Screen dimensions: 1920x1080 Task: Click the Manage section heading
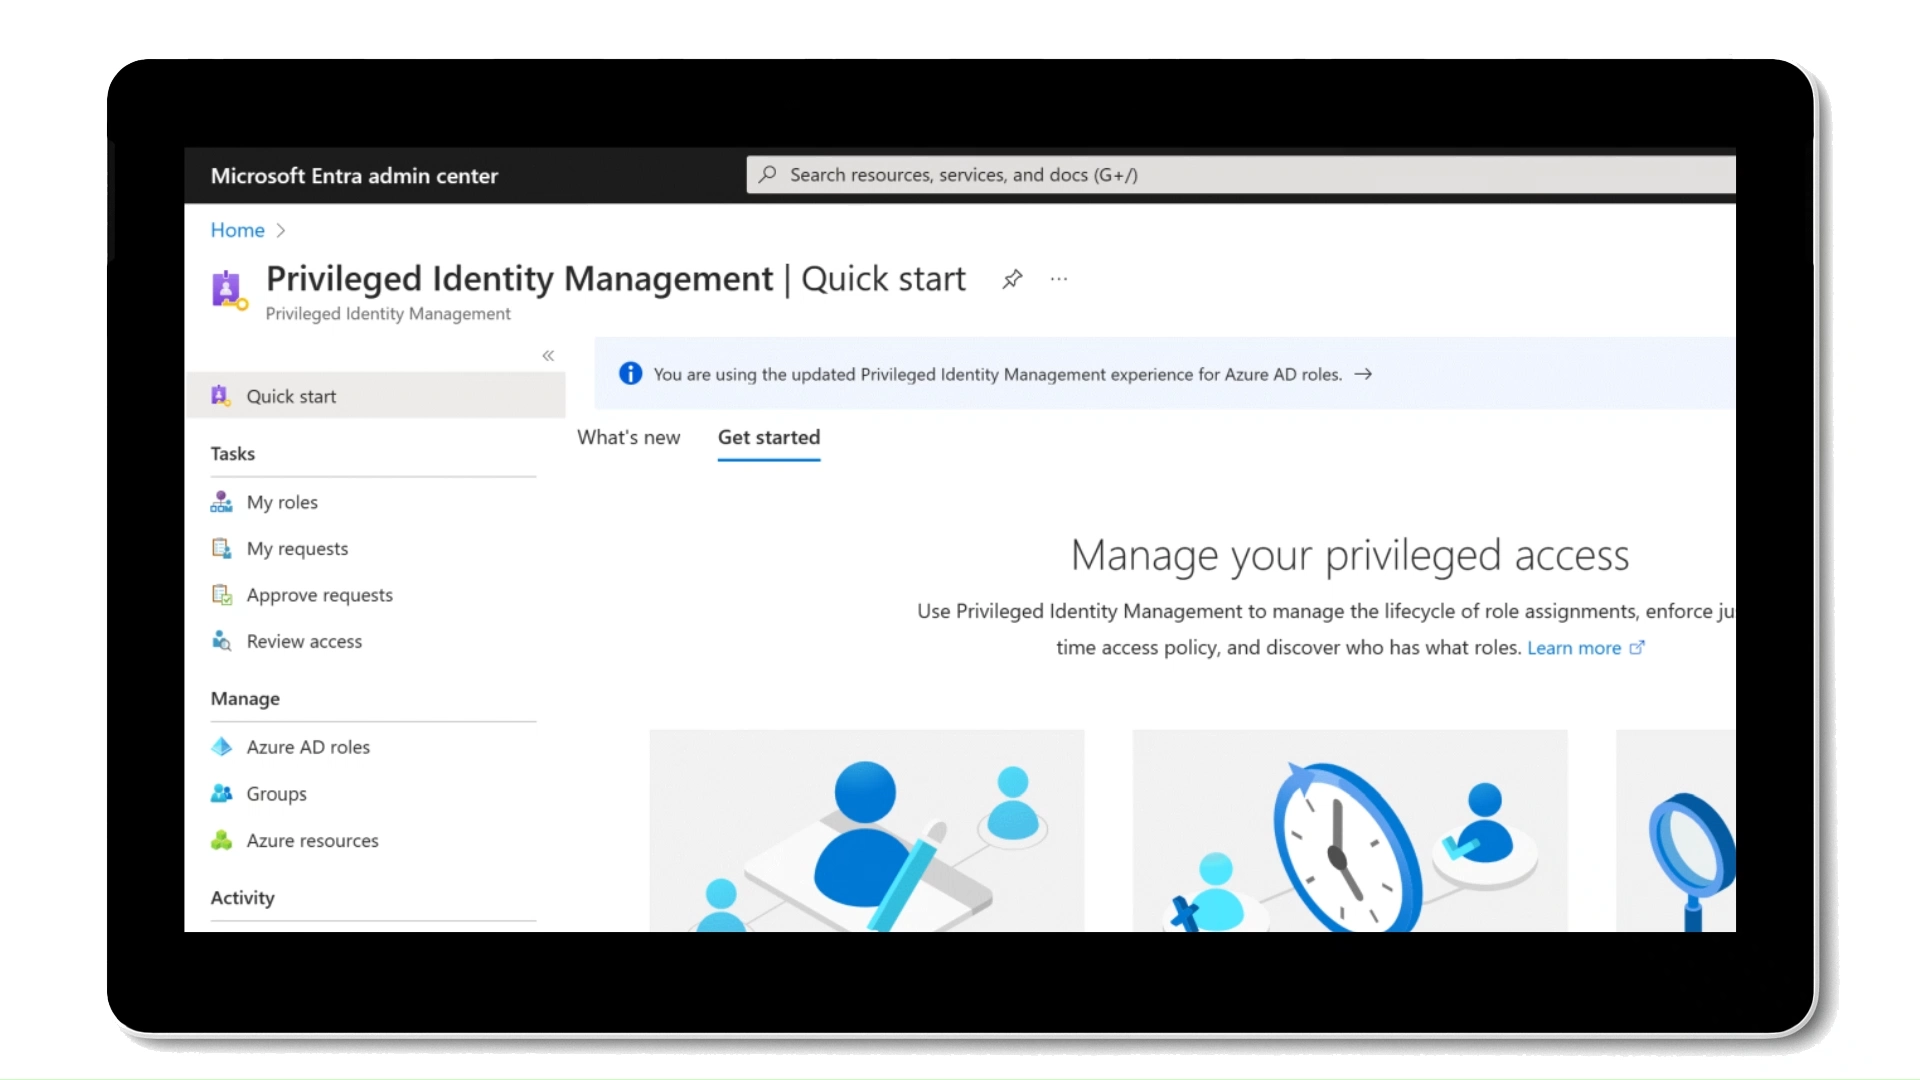245,698
